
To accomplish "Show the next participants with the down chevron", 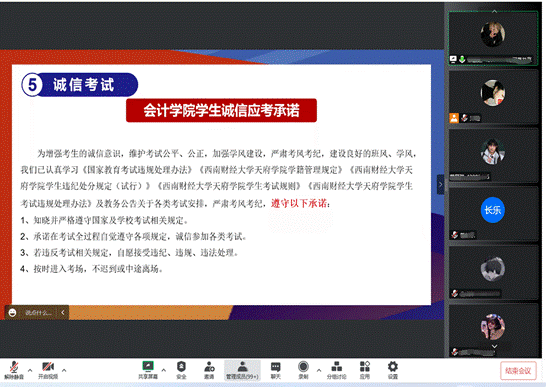I will [494, 346].
